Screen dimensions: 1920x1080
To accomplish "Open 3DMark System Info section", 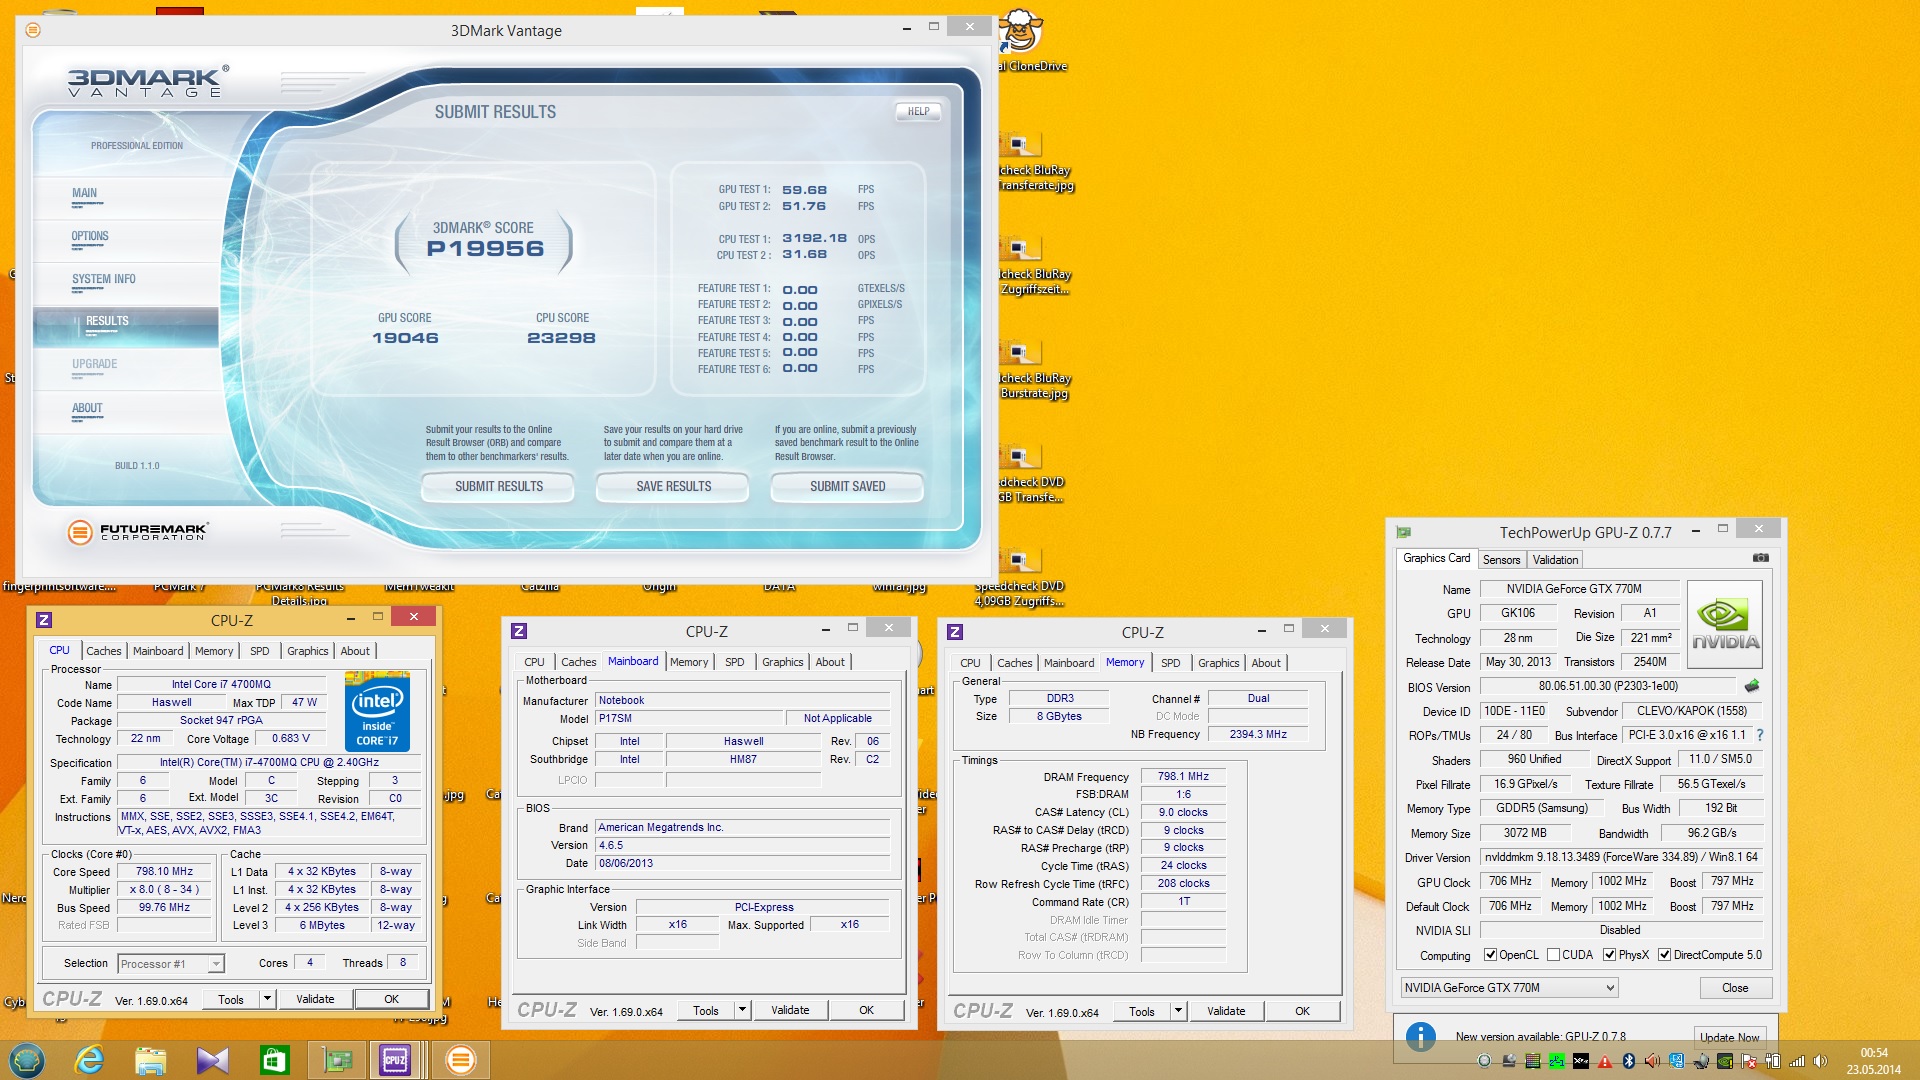I will click(x=104, y=280).
